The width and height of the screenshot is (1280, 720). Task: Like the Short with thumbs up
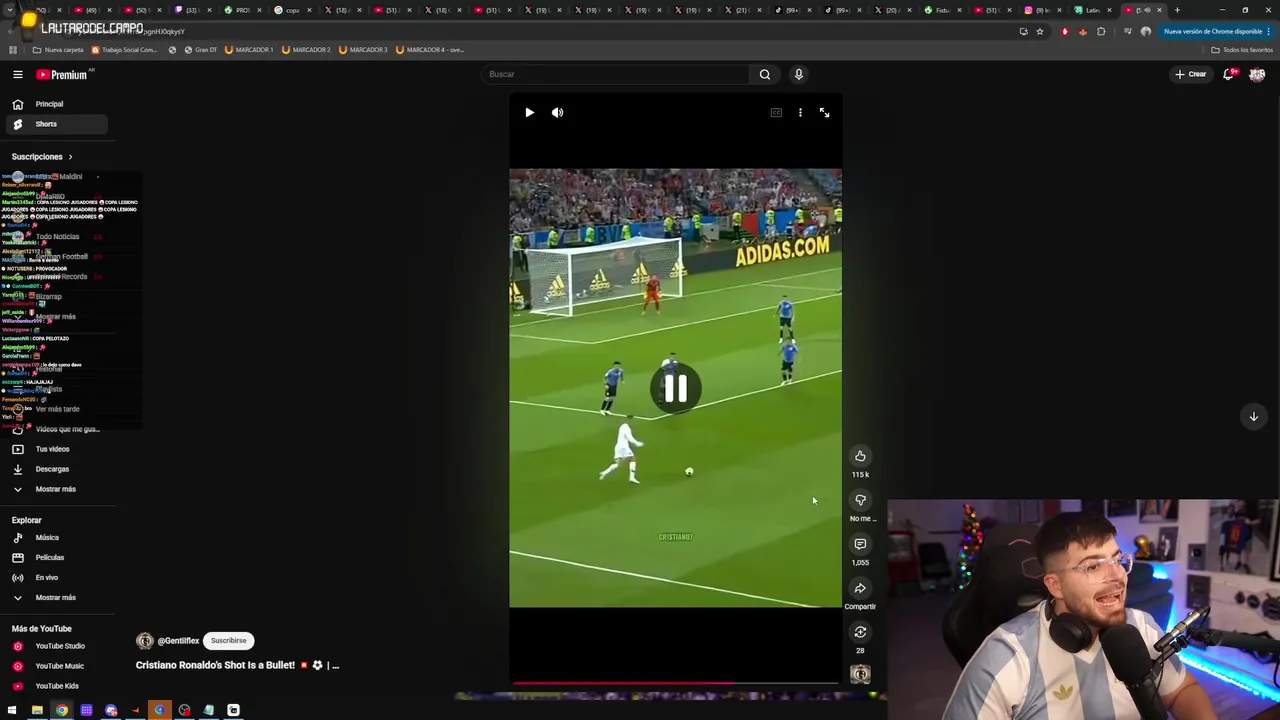pos(860,456)
